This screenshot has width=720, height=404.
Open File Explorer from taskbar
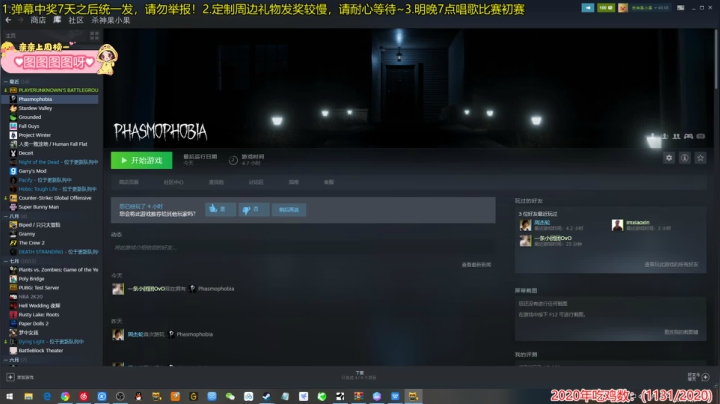pos(28,396)
